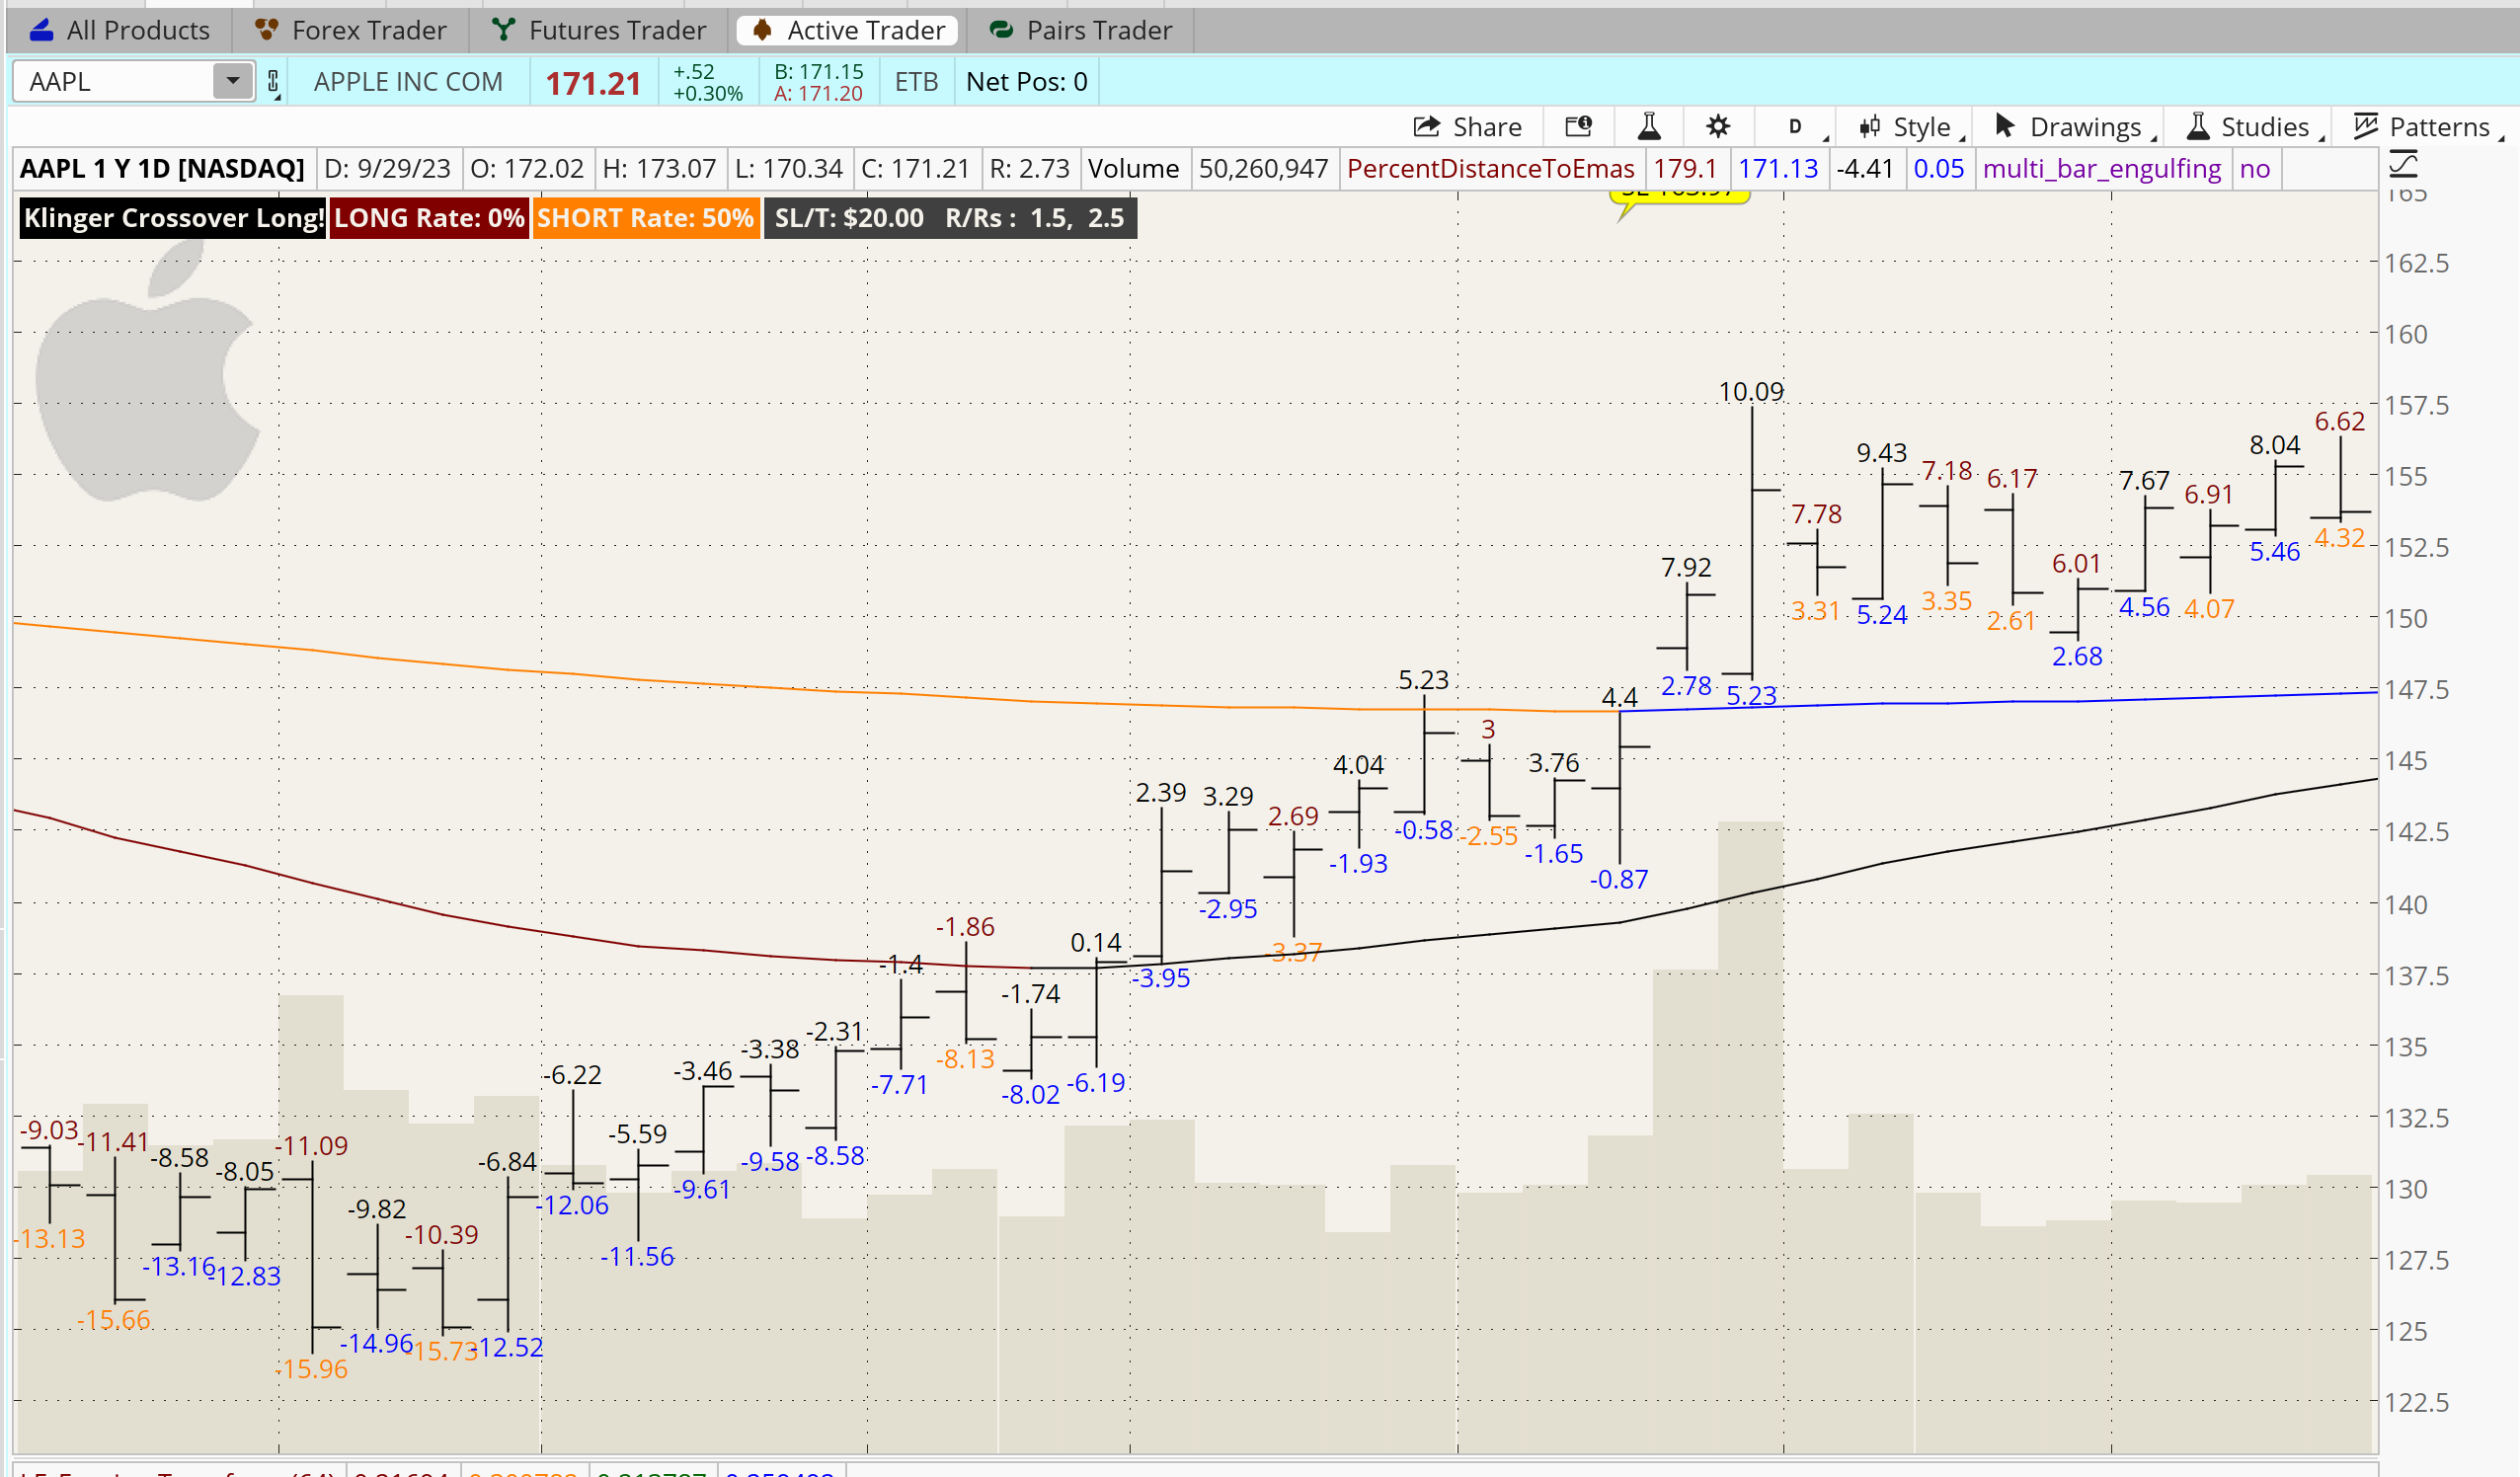Click the Futures Trader tab icon
The image size is (2520, 1477).
503,30
